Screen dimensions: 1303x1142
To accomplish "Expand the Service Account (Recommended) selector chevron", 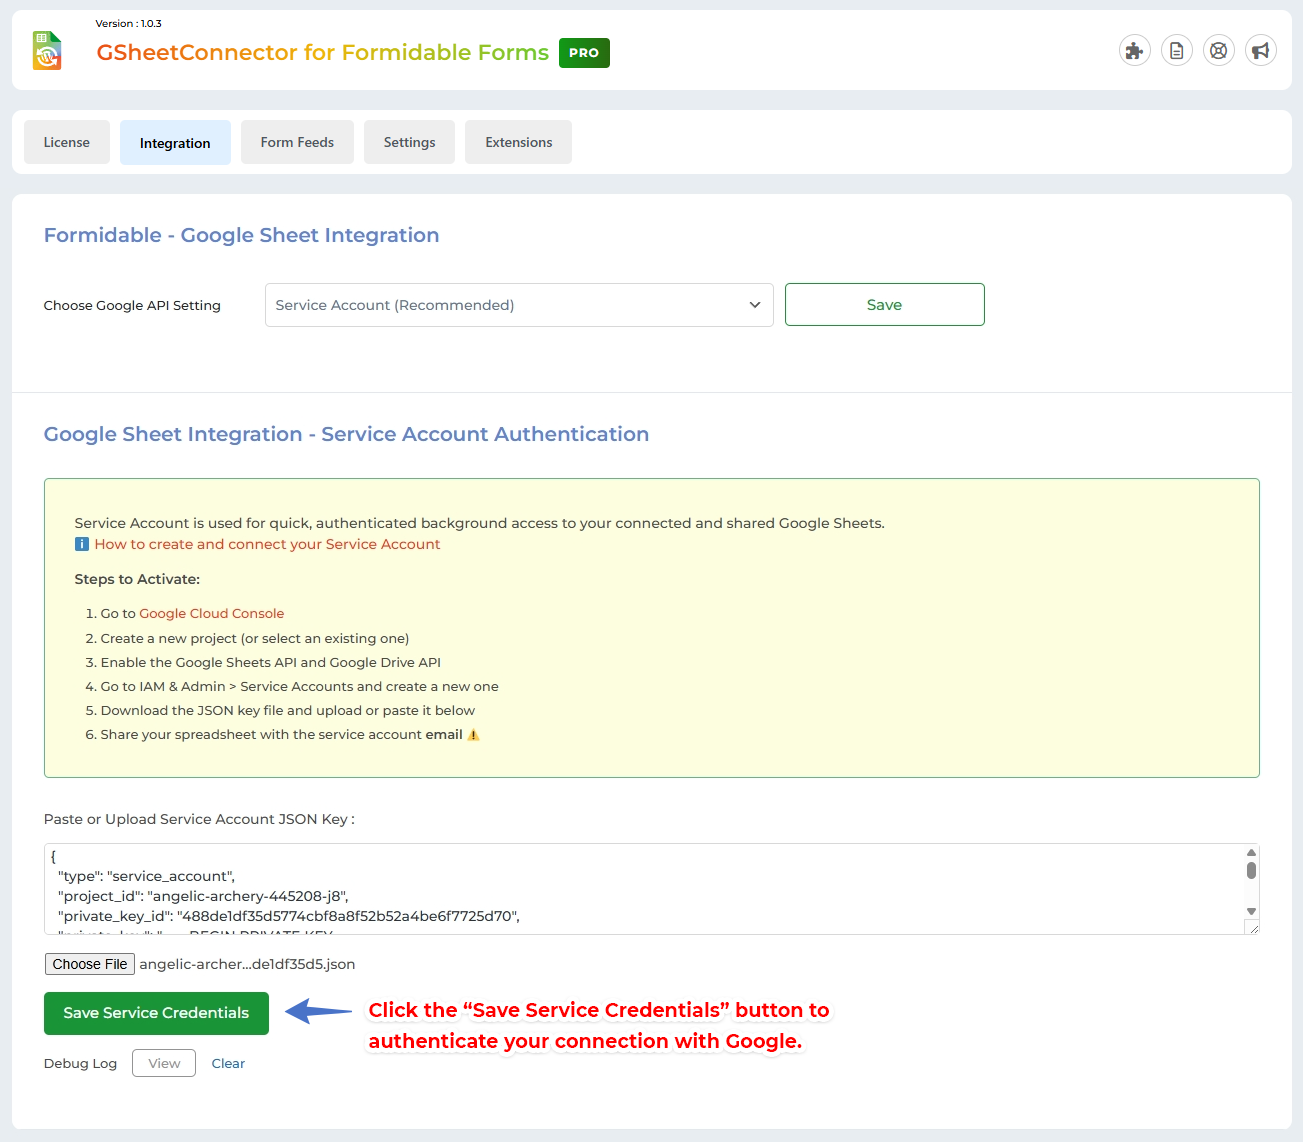I will tap(755, 305).
